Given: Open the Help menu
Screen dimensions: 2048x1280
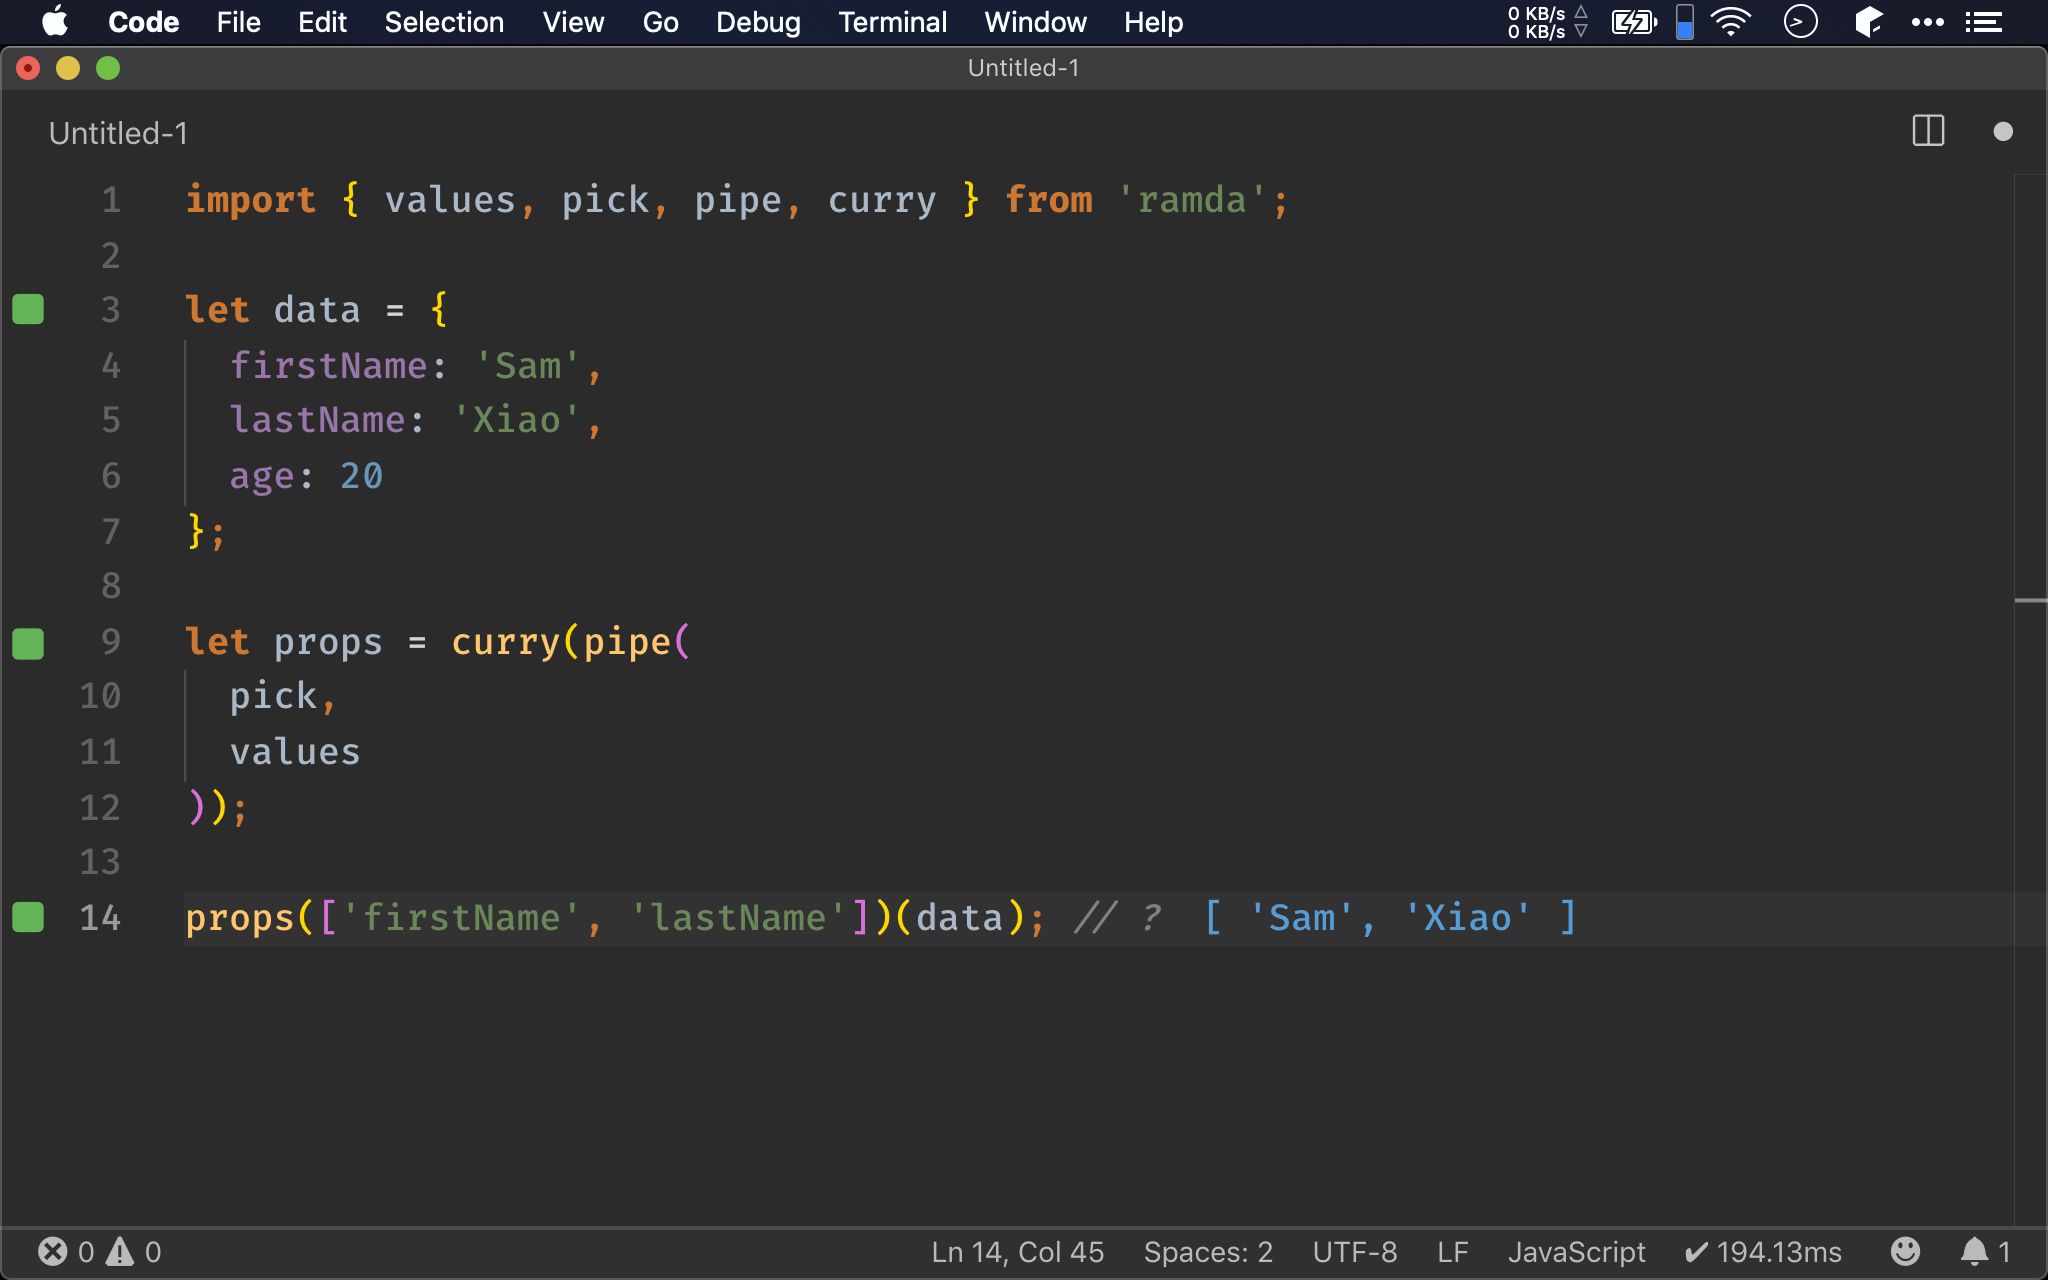Looking at the screenshot, I should [x=1153, y=22].
